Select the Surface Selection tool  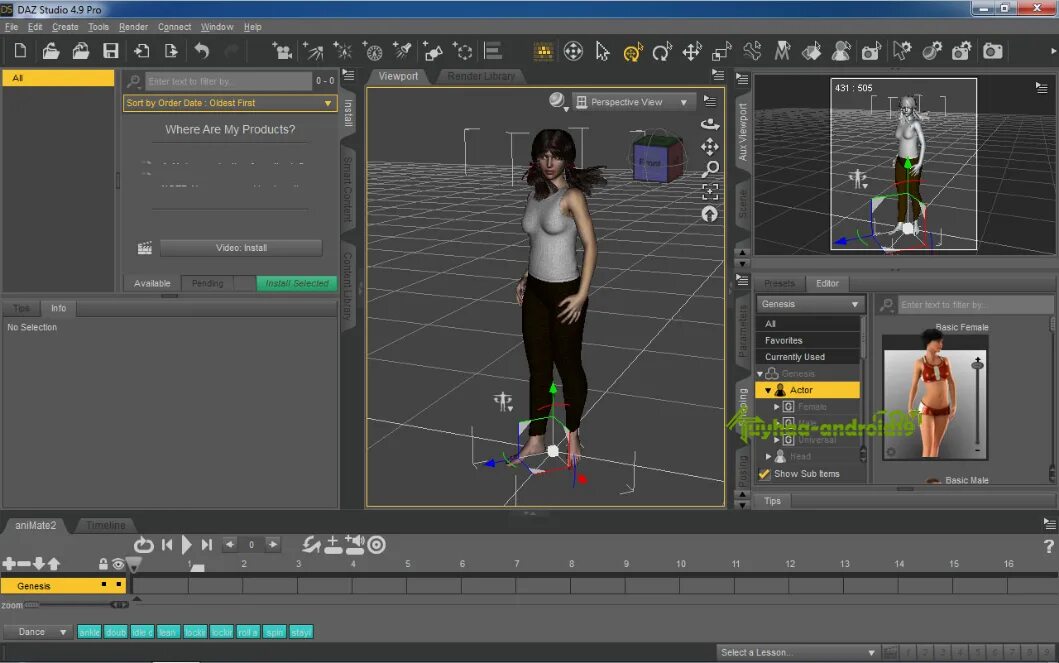tap(812, 51)
